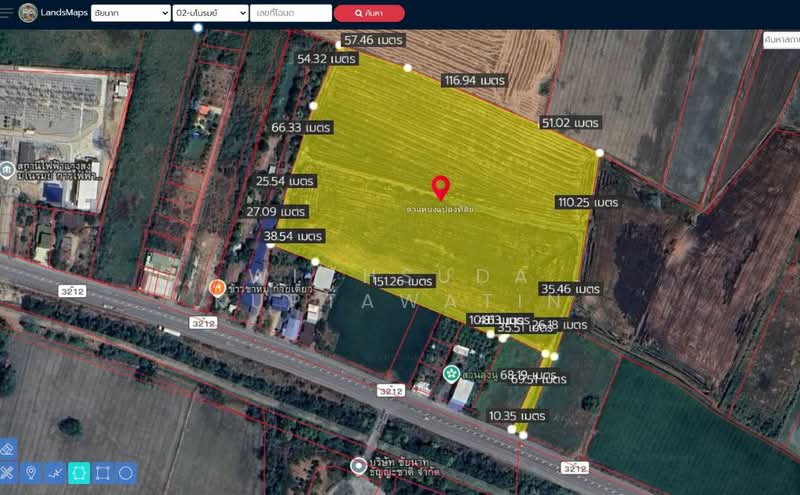Click the LandsMaps title text
This screenshot has width=800, height=495.
point(64,13)
